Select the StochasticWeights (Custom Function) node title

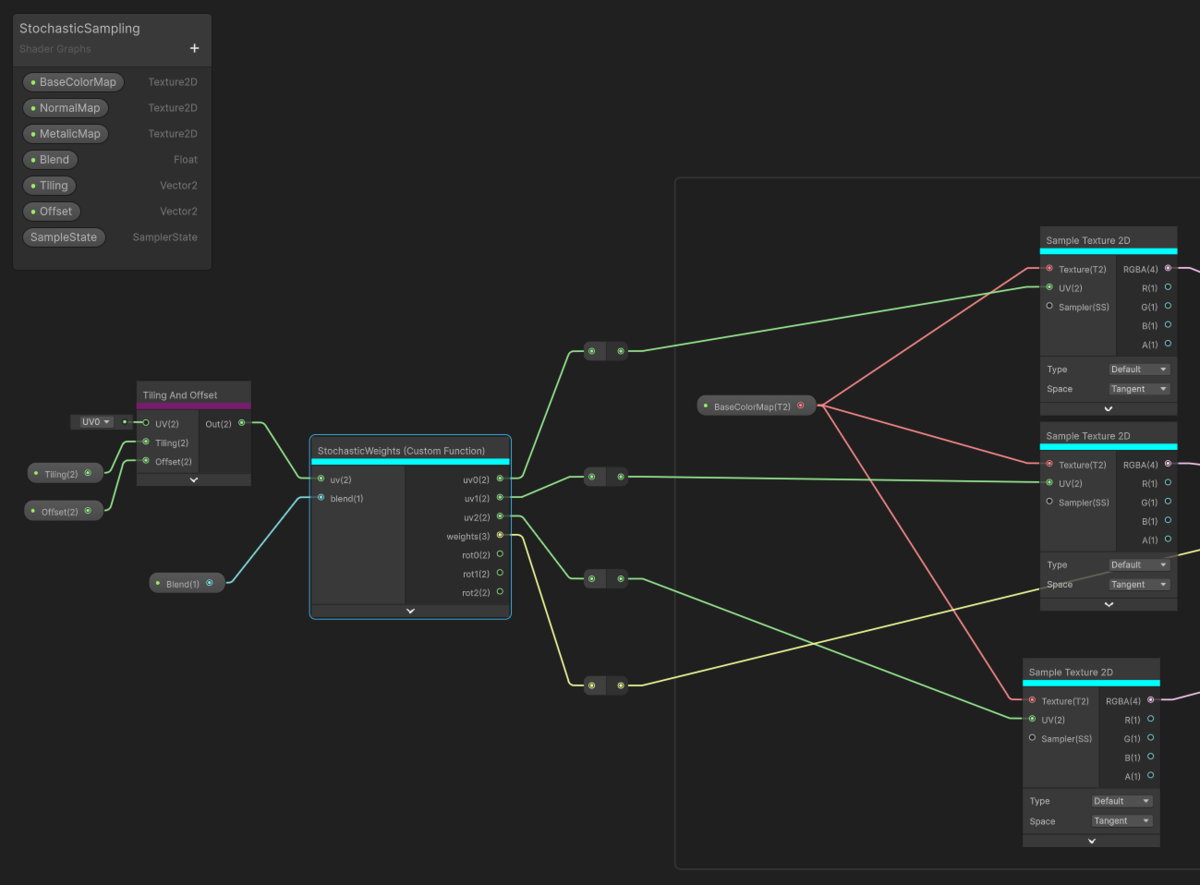(401, 451)
